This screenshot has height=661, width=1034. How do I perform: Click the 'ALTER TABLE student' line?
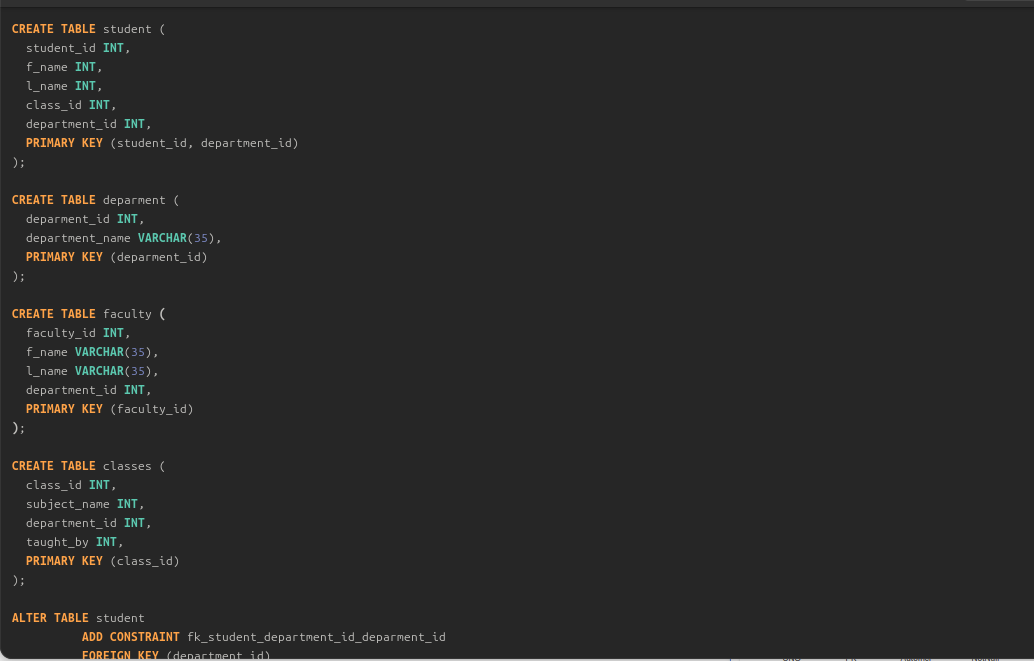coord(78,618)
